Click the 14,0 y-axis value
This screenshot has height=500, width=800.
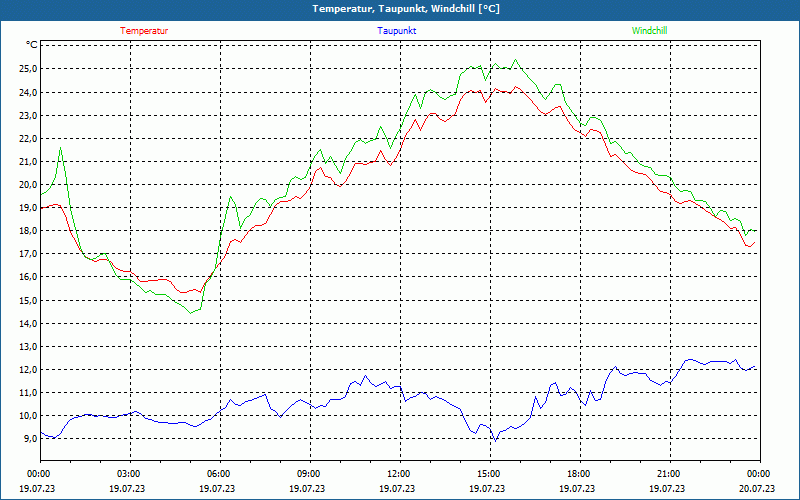(x=29, y=323)
